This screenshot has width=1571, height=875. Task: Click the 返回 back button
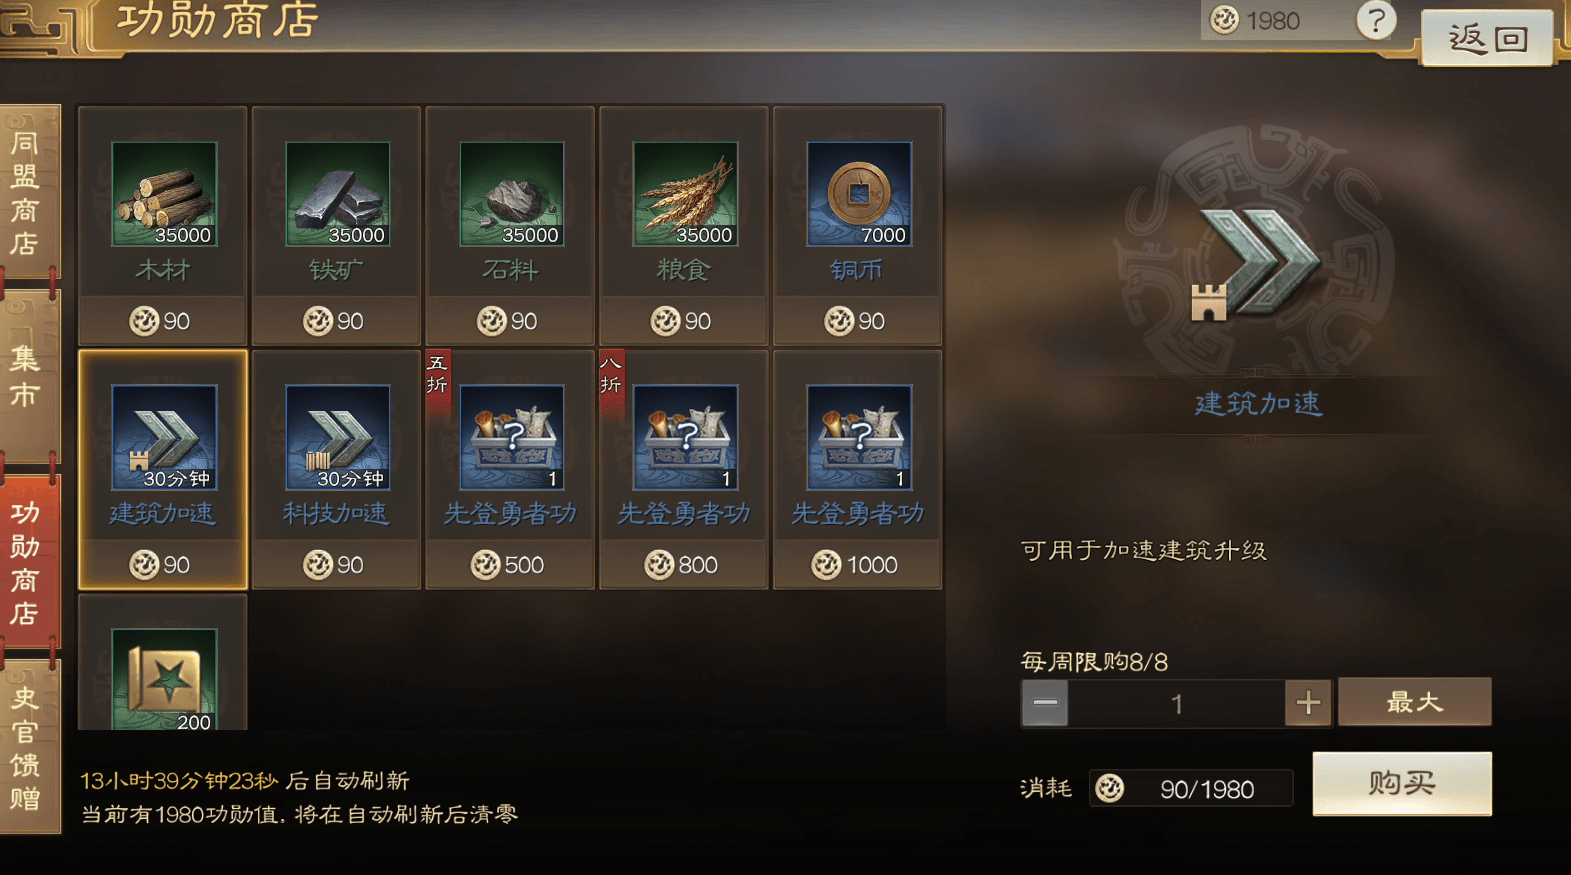(1488, 38)
